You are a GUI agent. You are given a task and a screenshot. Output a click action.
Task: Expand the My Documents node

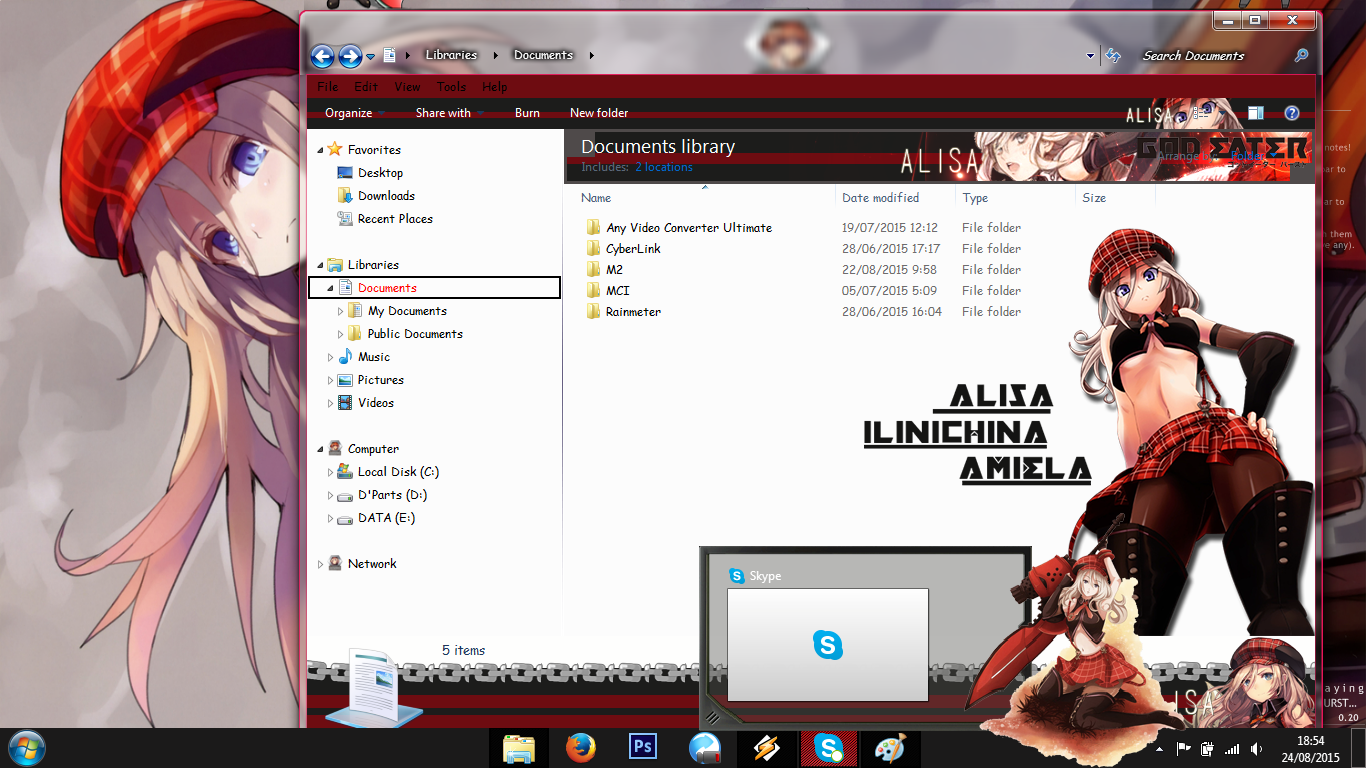click(341, 311)
